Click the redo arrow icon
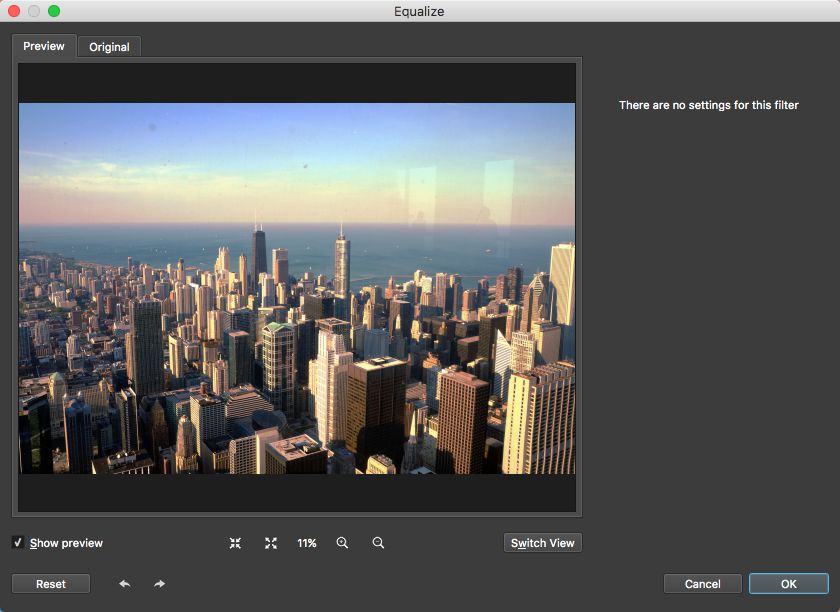Screen dimensions: 840x612 [x=160, y=584]
